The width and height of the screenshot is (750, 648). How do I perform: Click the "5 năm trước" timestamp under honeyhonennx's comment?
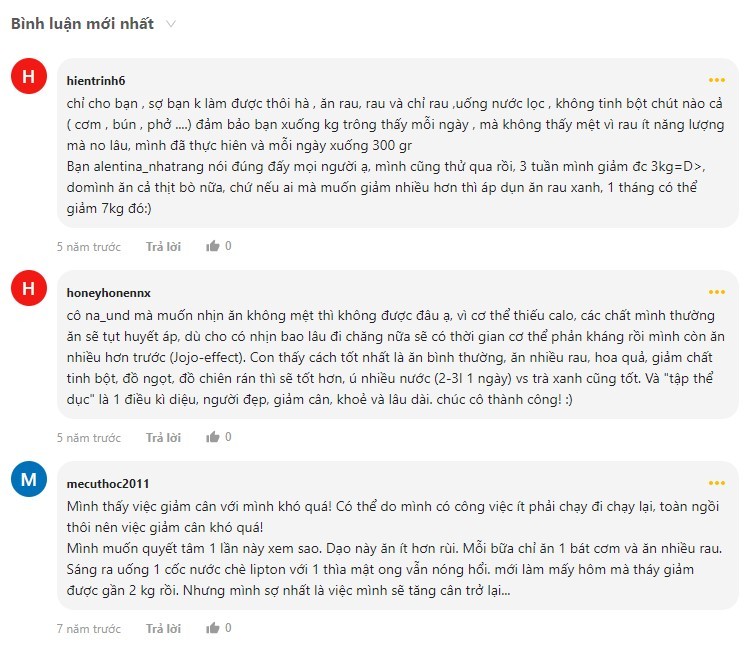point(88,438)
